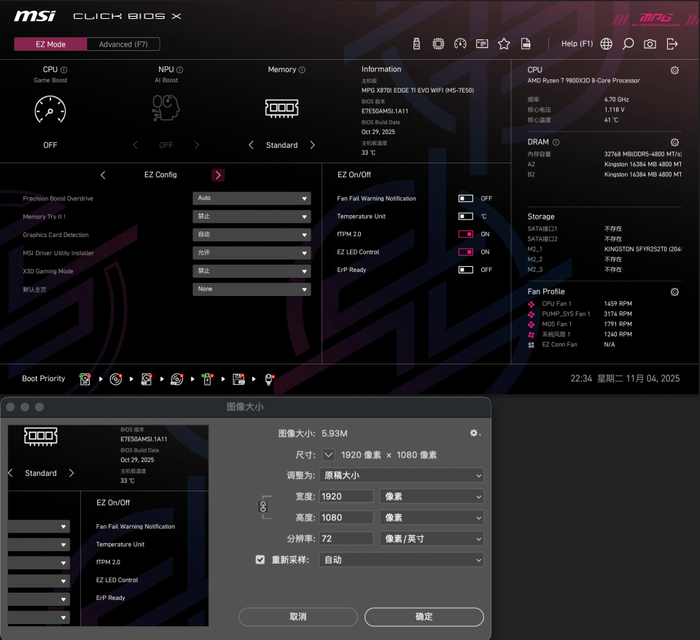Screen dimensions: 700x640
Task: Click the CPU chip icon in top toolbar
Action: tap(438, 44)
